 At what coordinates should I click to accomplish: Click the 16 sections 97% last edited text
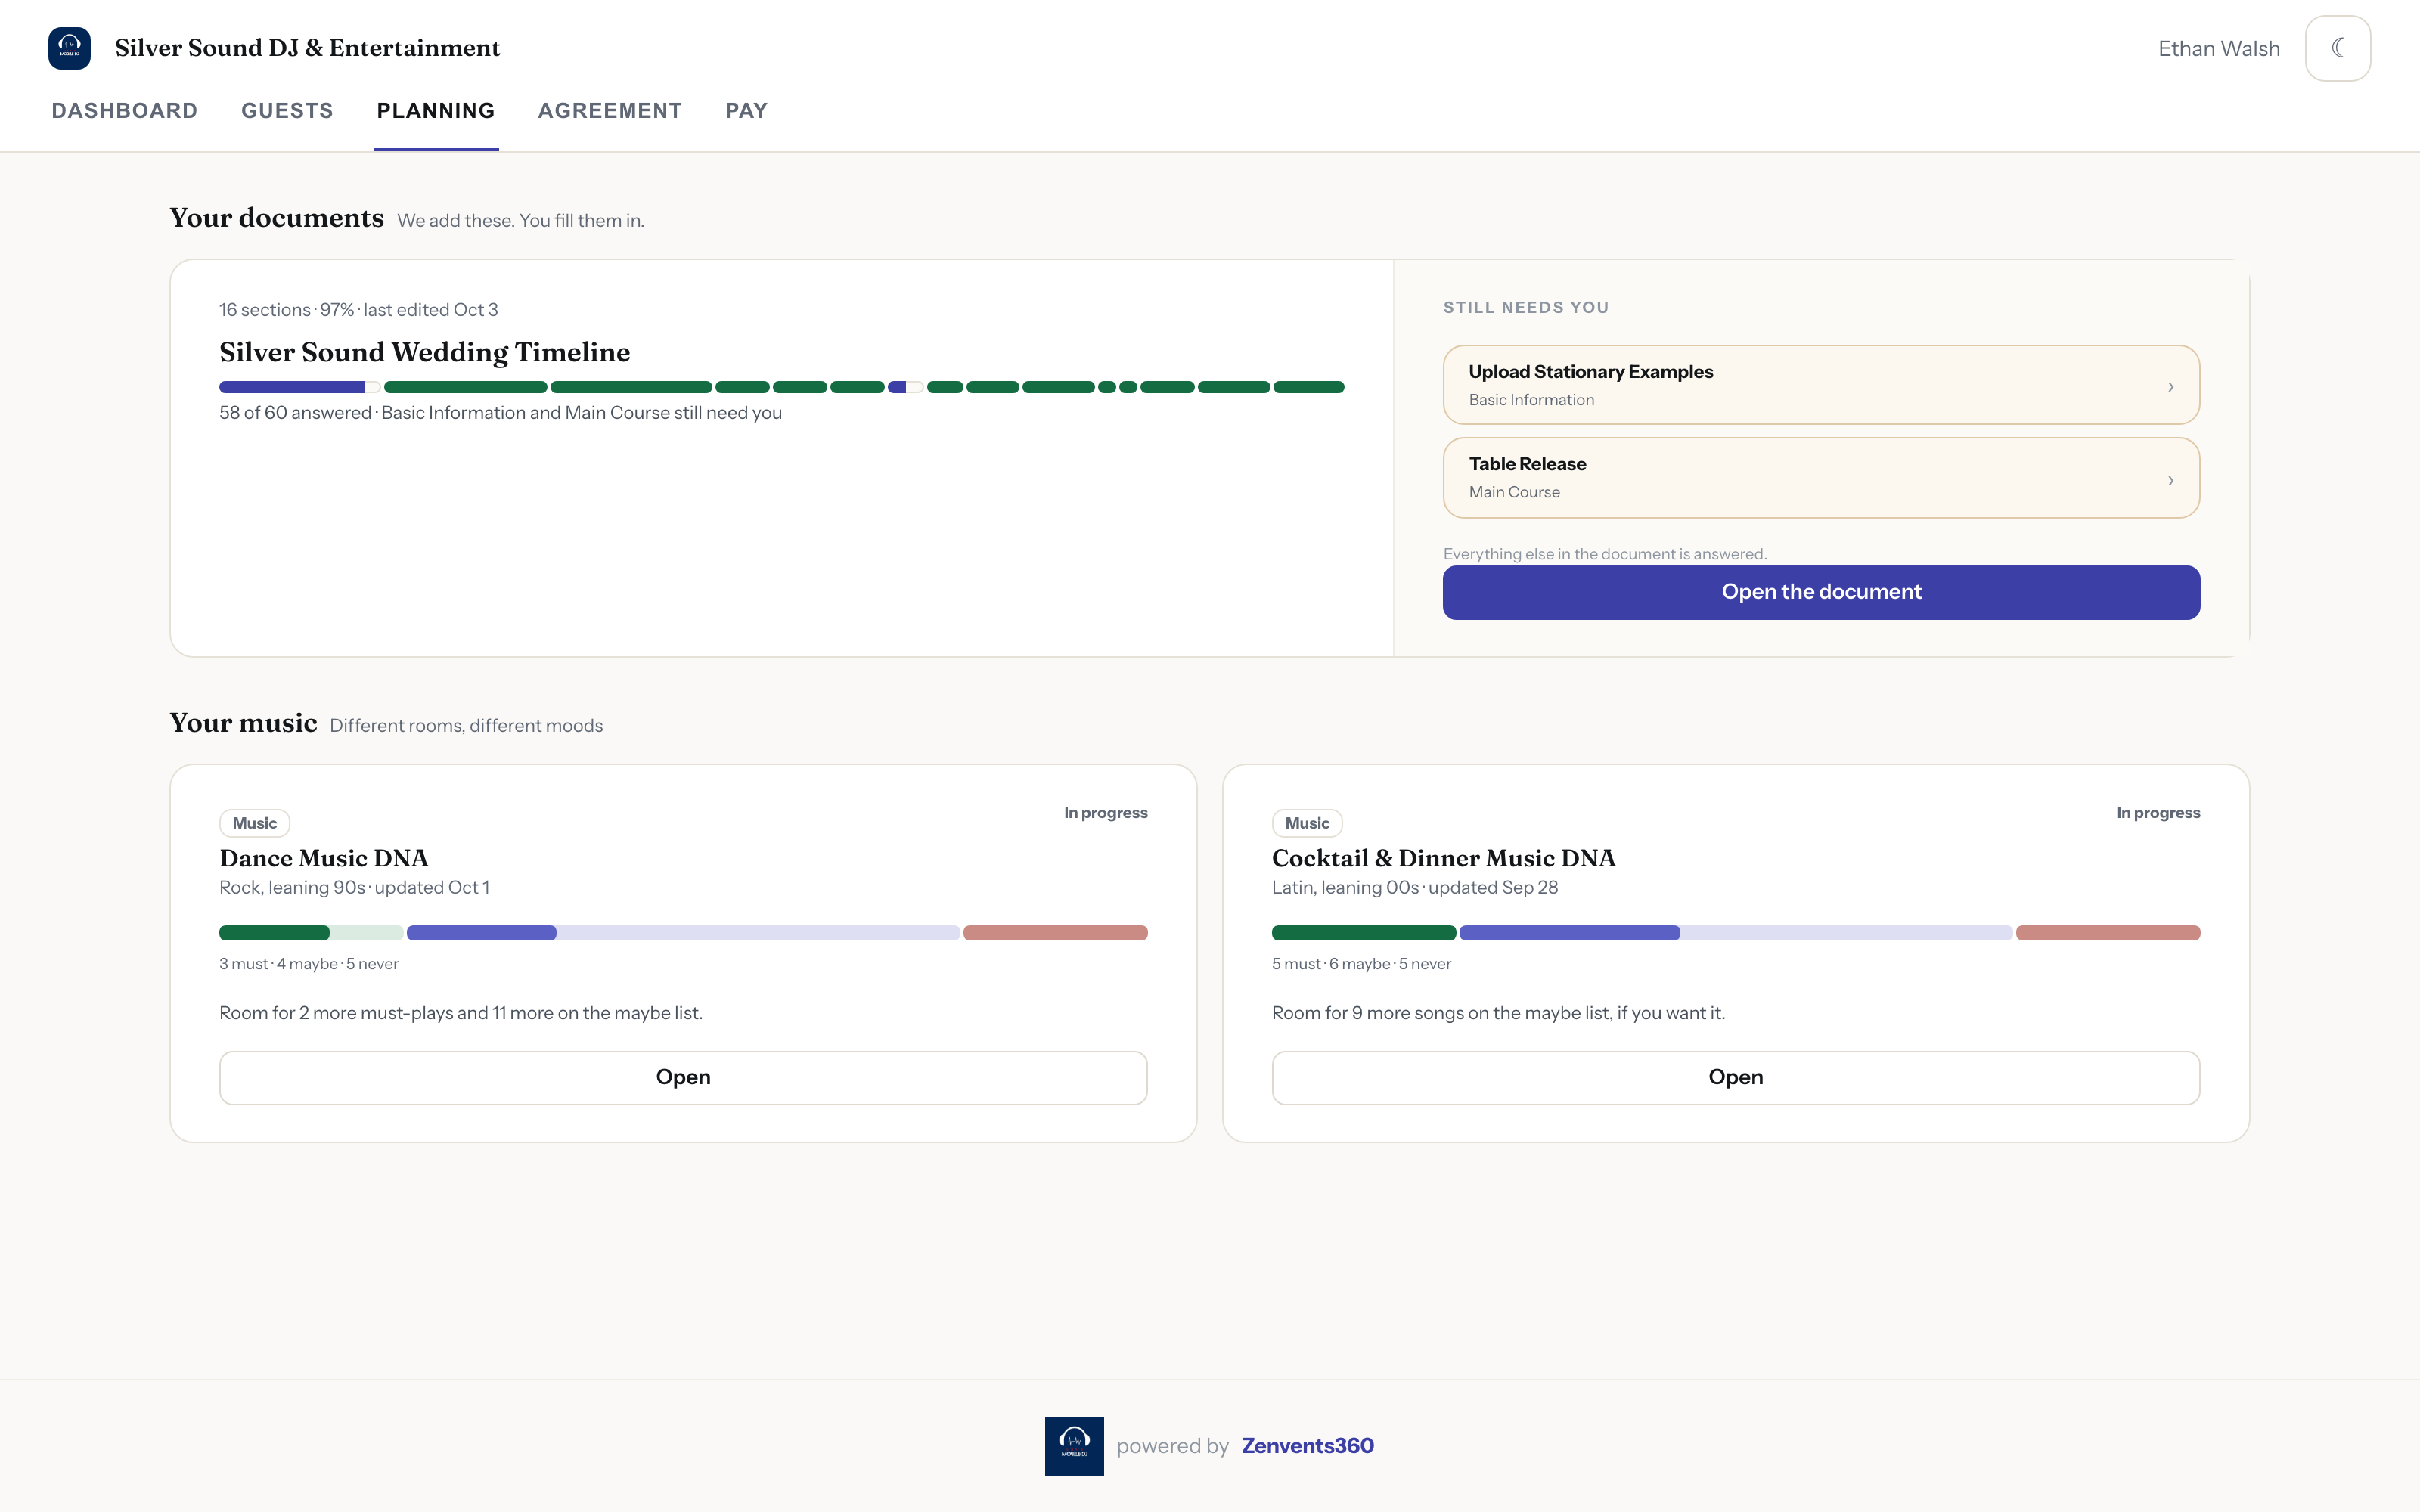point(359,310)
